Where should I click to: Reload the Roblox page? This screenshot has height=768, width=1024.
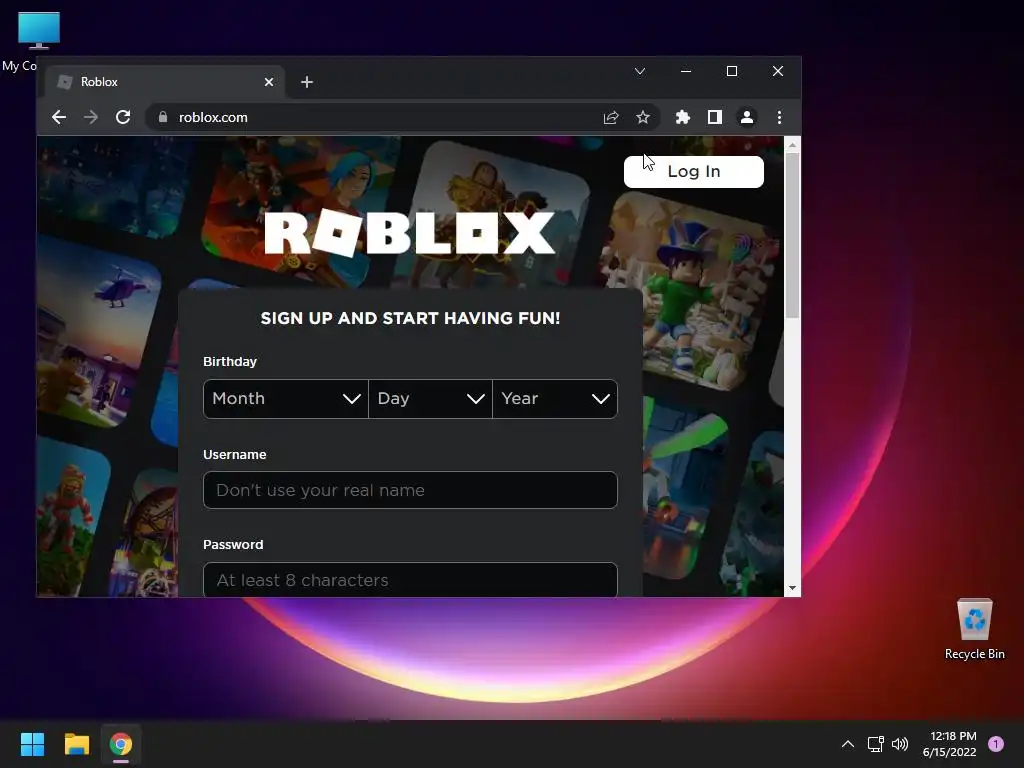point(123,118)
